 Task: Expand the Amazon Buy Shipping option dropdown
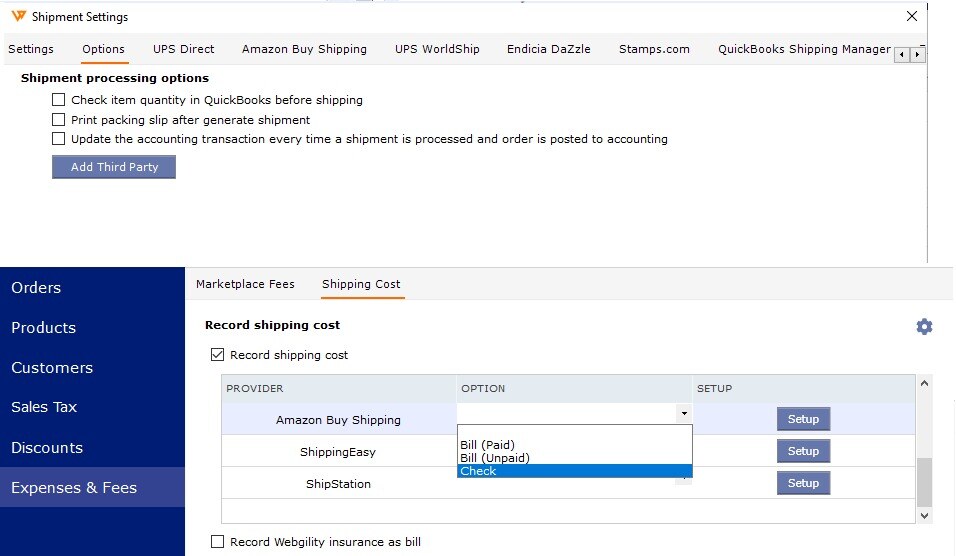pos(684,413)
